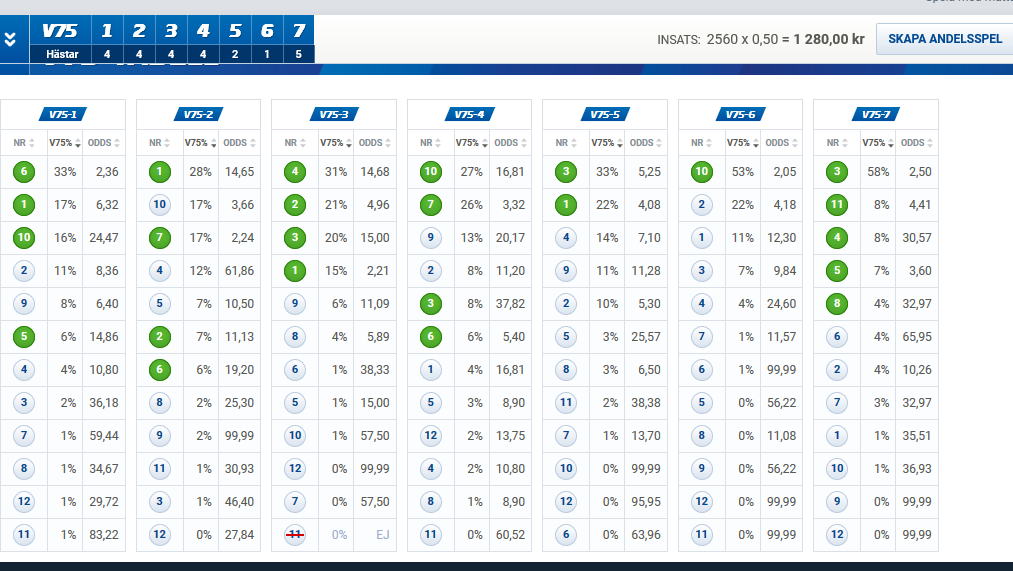
Task: Deselect horse 6 in V75-1
Action: (x=24, y=172)
